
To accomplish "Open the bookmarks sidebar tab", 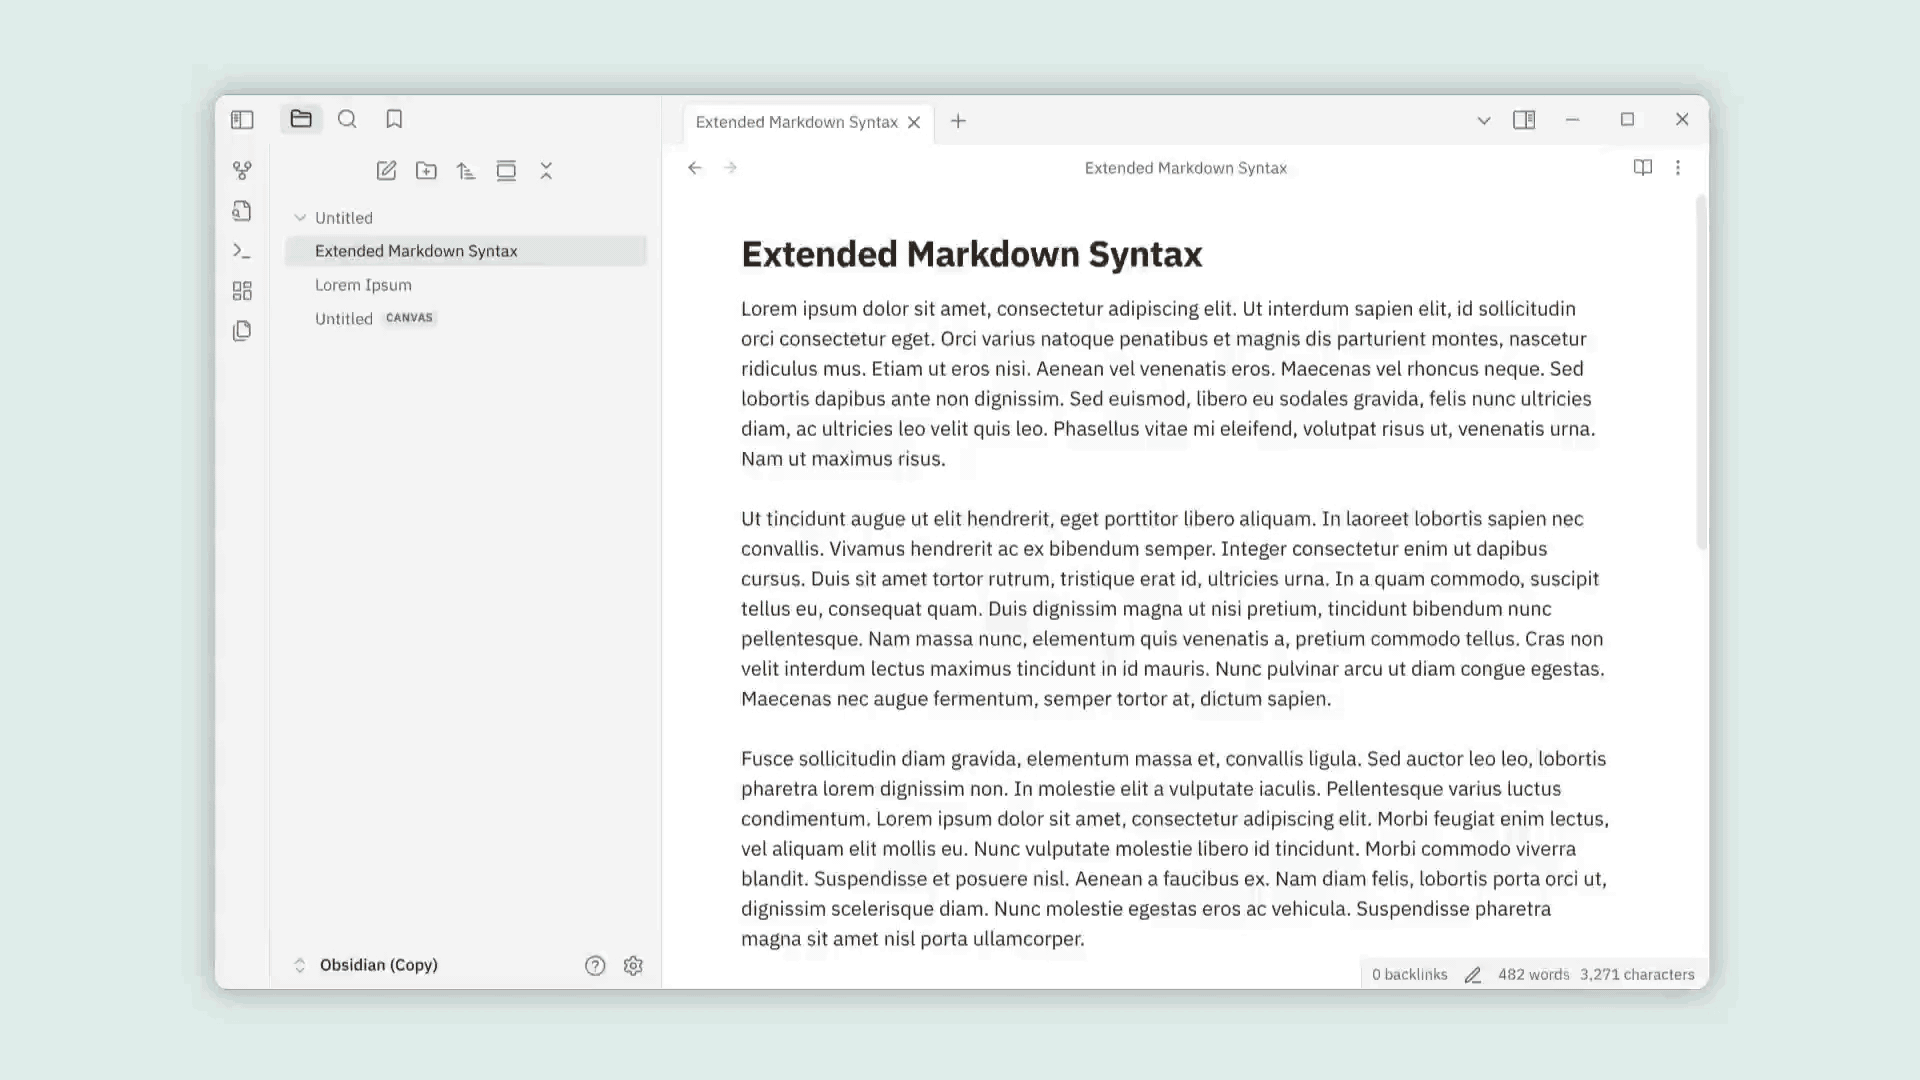I will pos(394,120).
